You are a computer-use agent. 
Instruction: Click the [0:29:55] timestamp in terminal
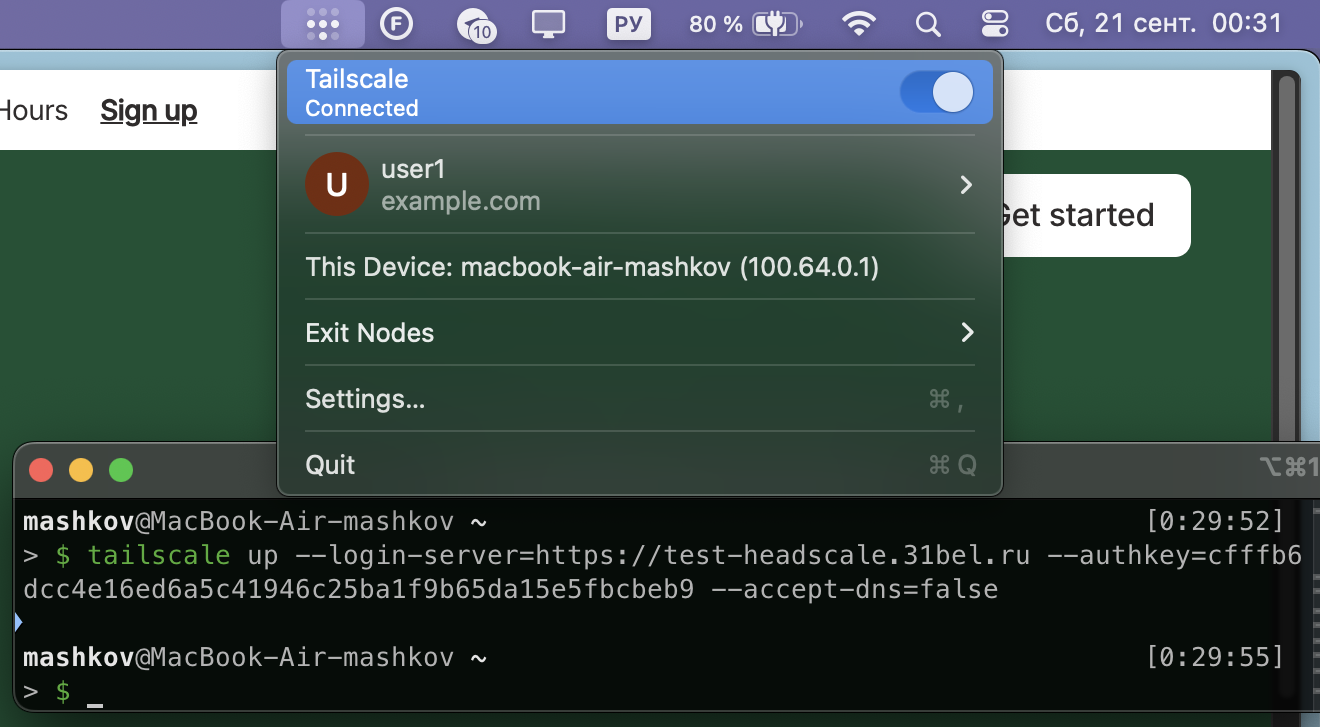(x=1215, y=657)
